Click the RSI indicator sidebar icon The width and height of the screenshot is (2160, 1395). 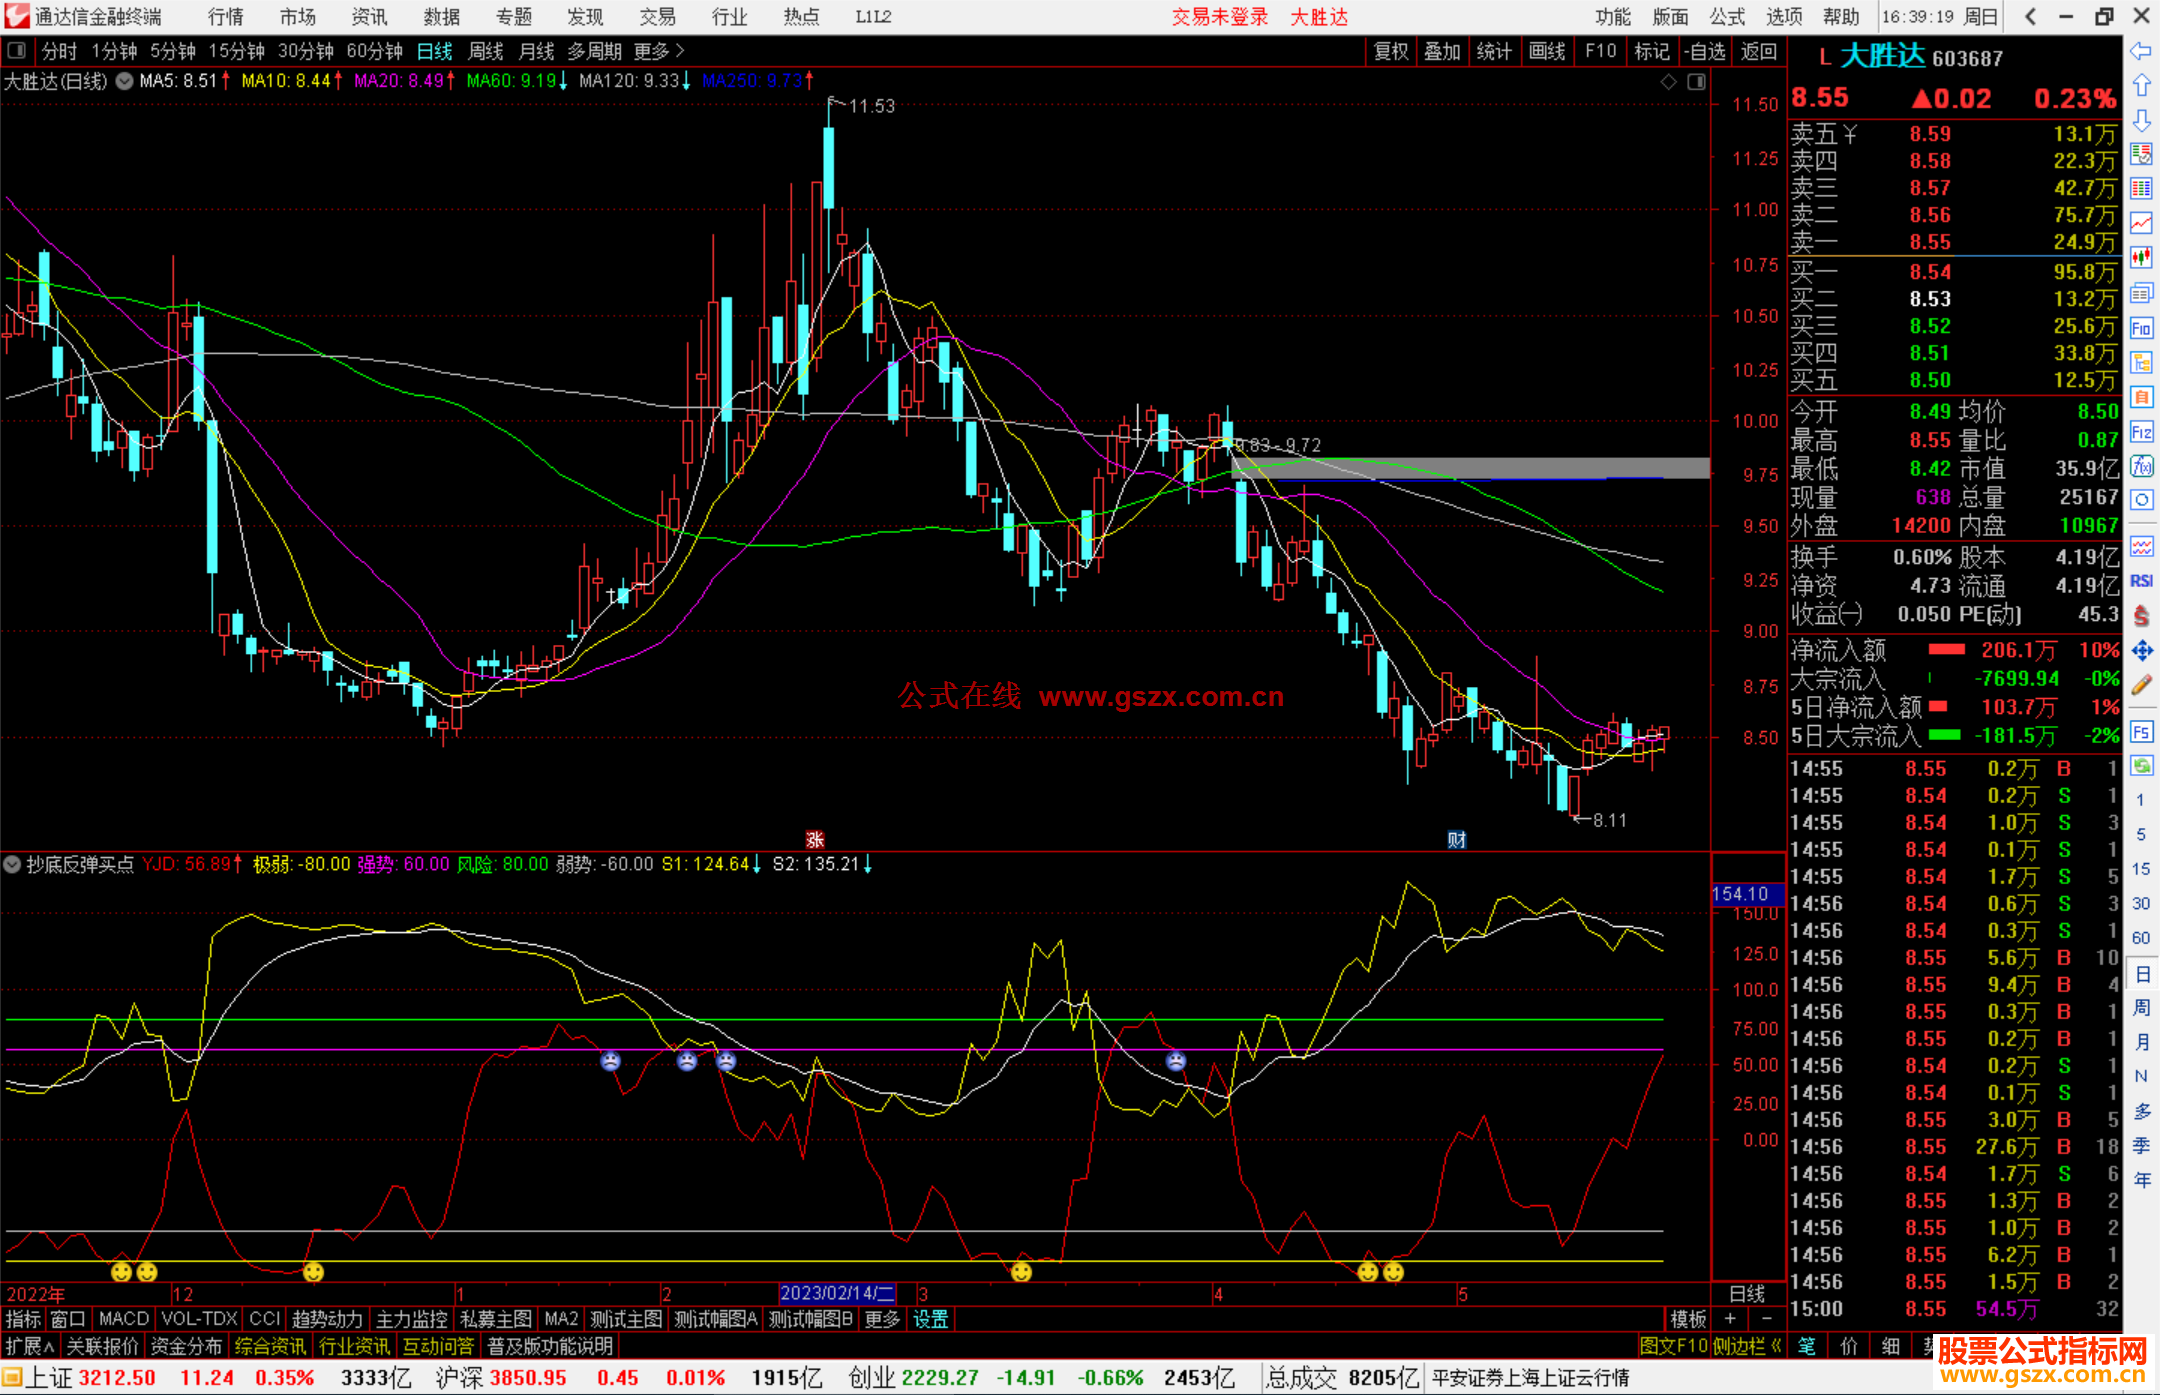(x=2141, y=581)
